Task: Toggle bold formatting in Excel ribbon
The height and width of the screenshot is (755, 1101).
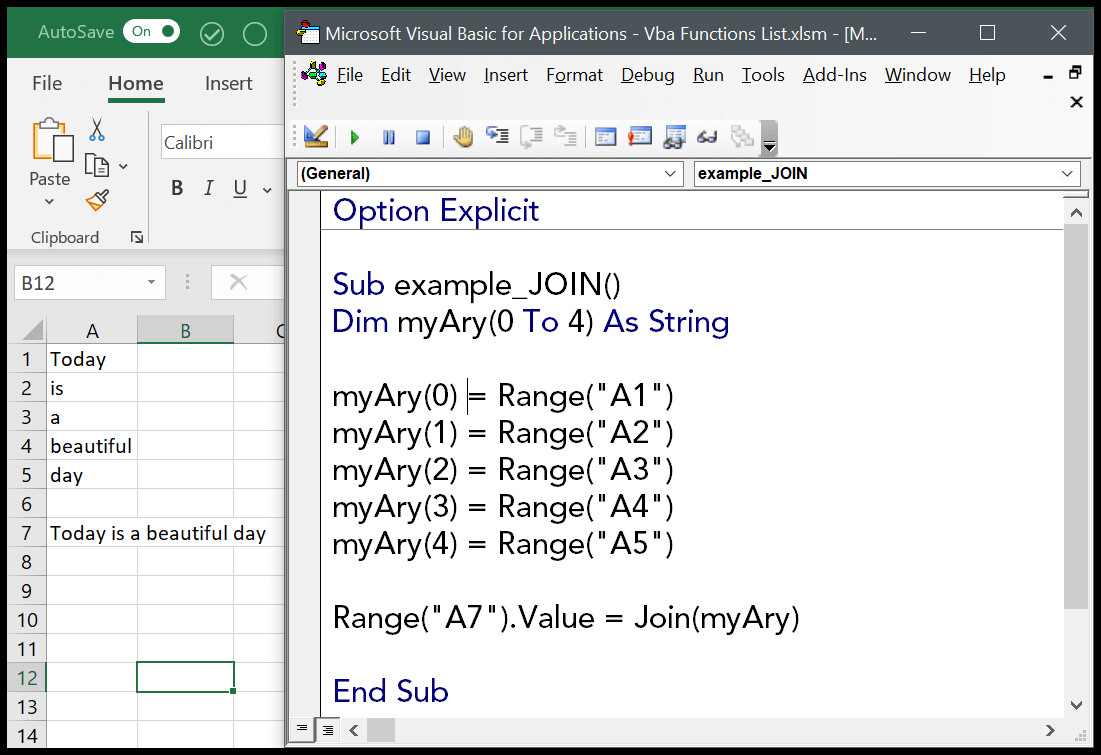Action: click(x=177, y=188)
